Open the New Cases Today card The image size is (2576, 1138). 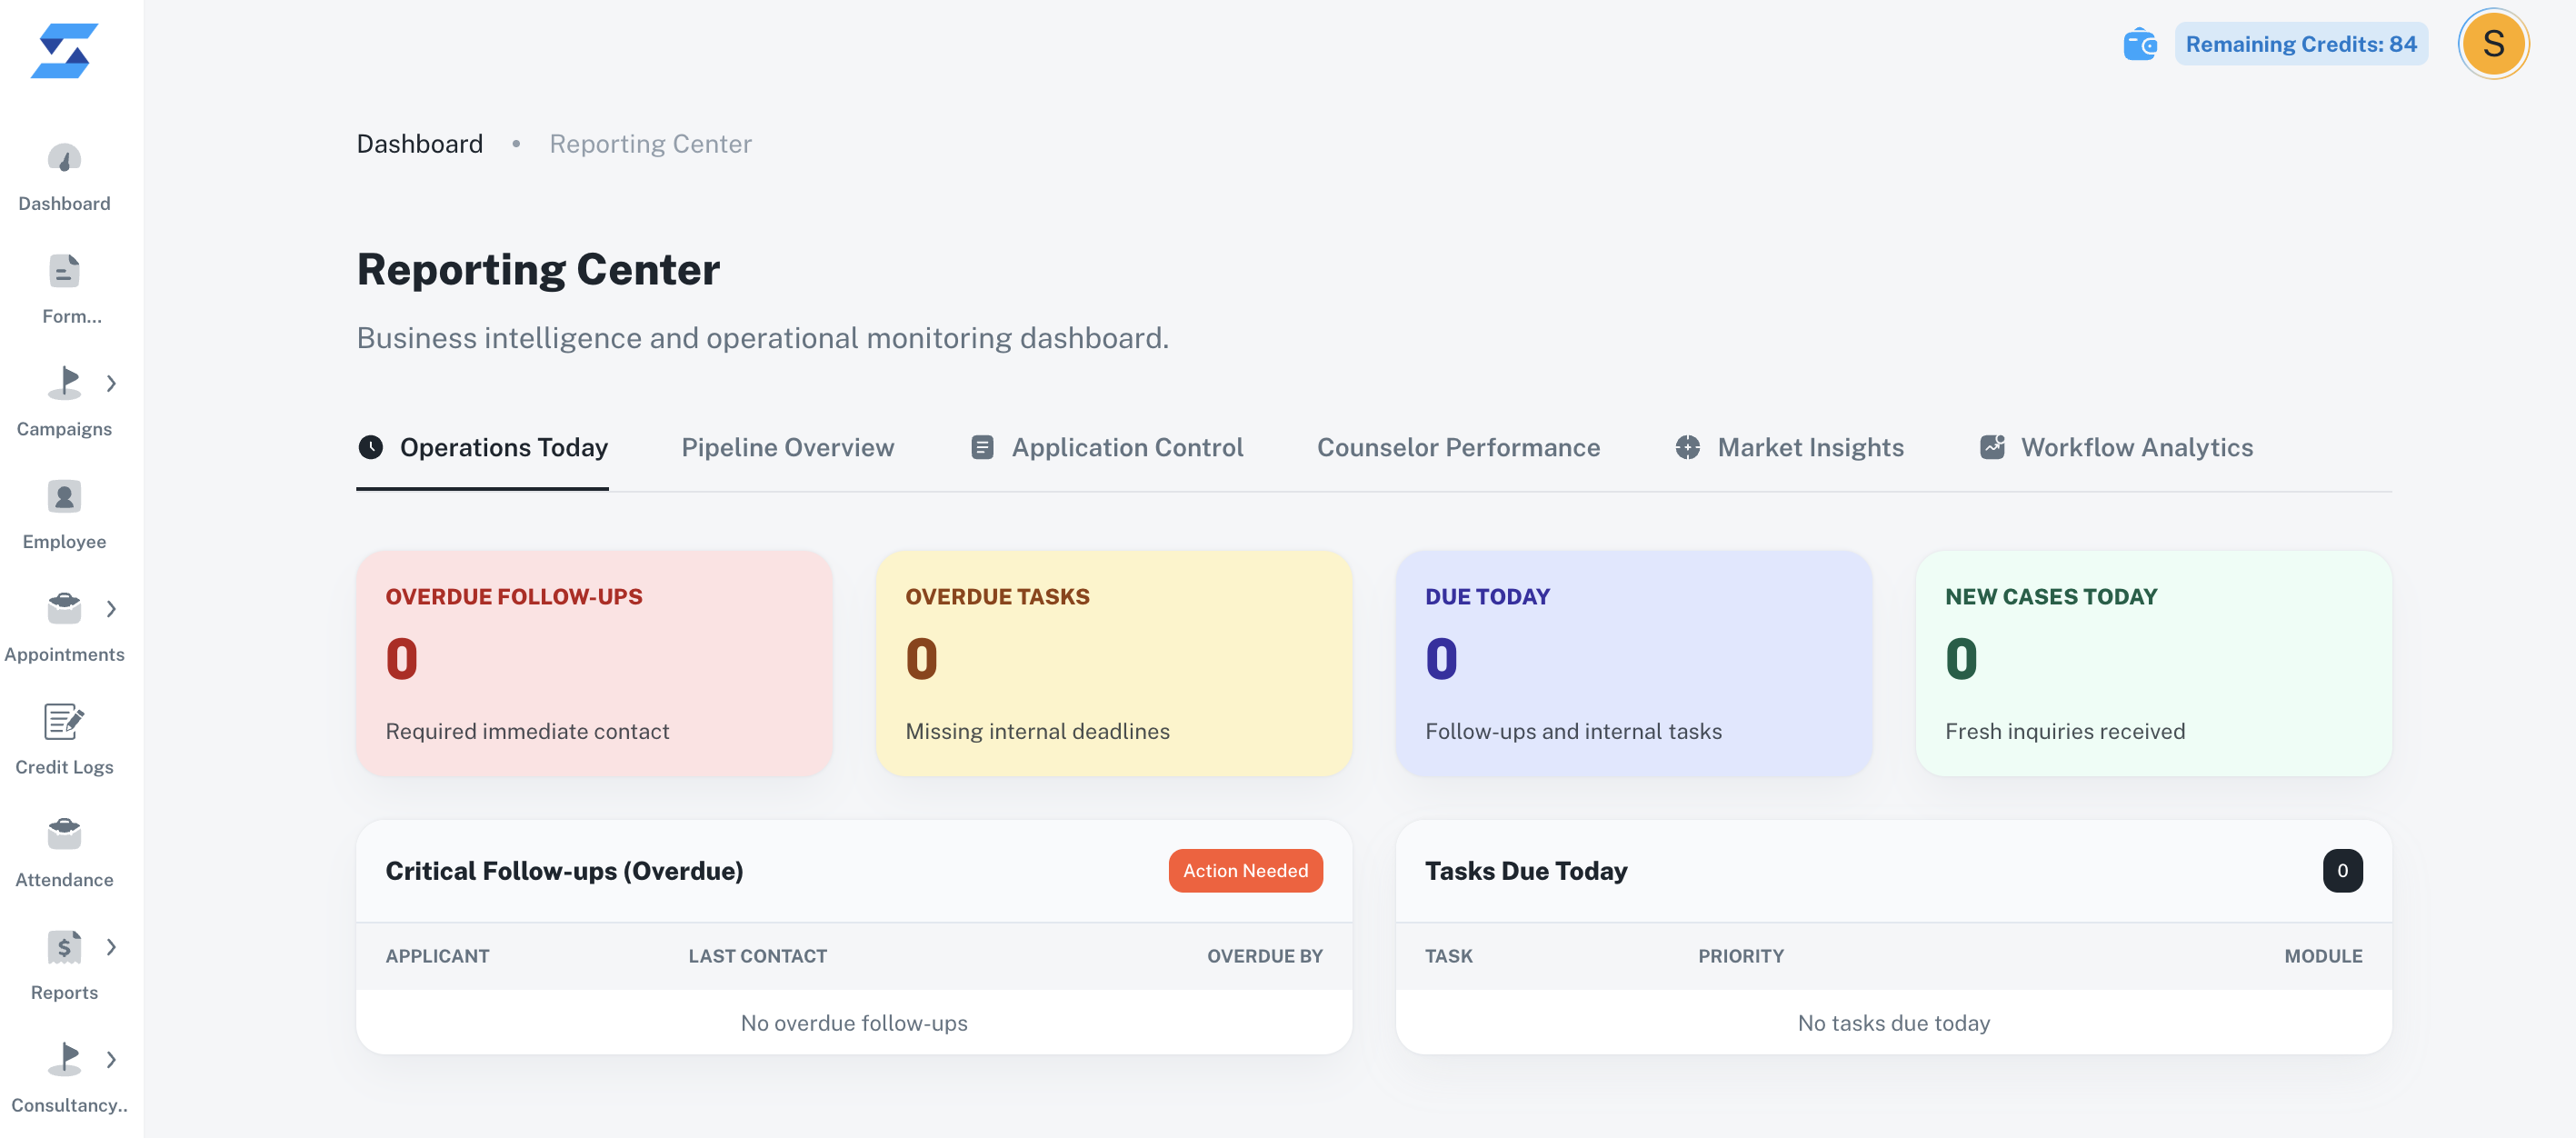[x=2153, y=663]
